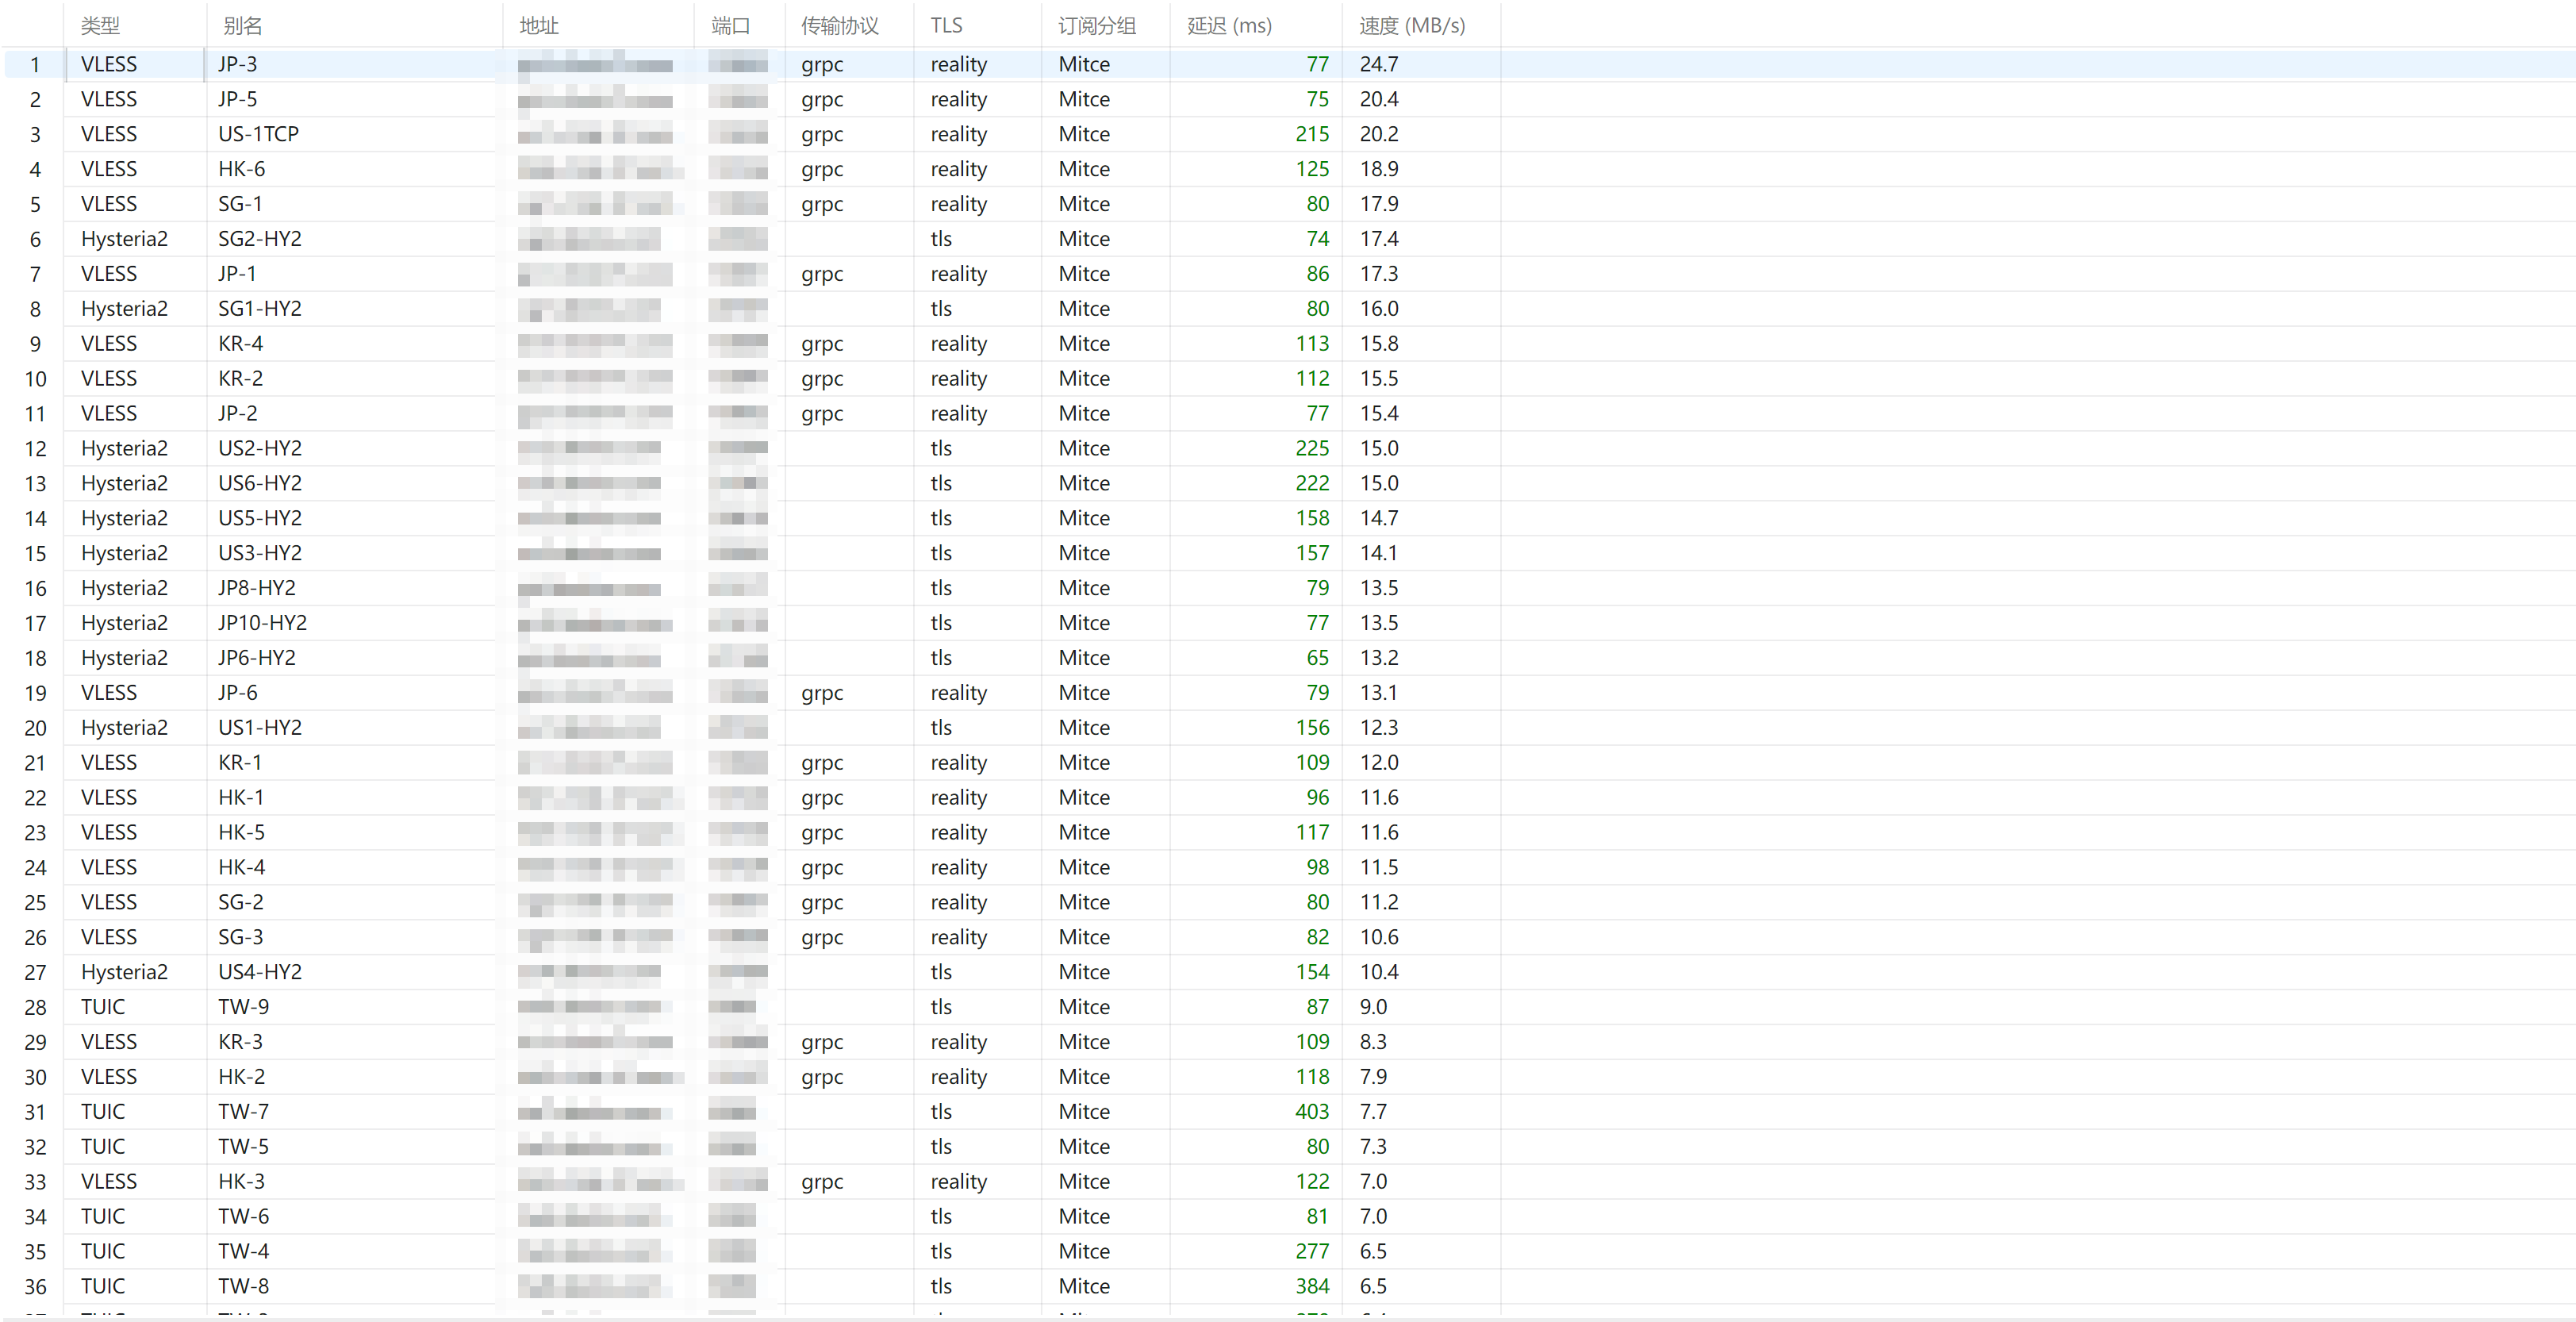The height and width of the screenshot is (1322, 2576).
Task: Sort by the 延迟 (ms) column header
Action: (1255, 25)
